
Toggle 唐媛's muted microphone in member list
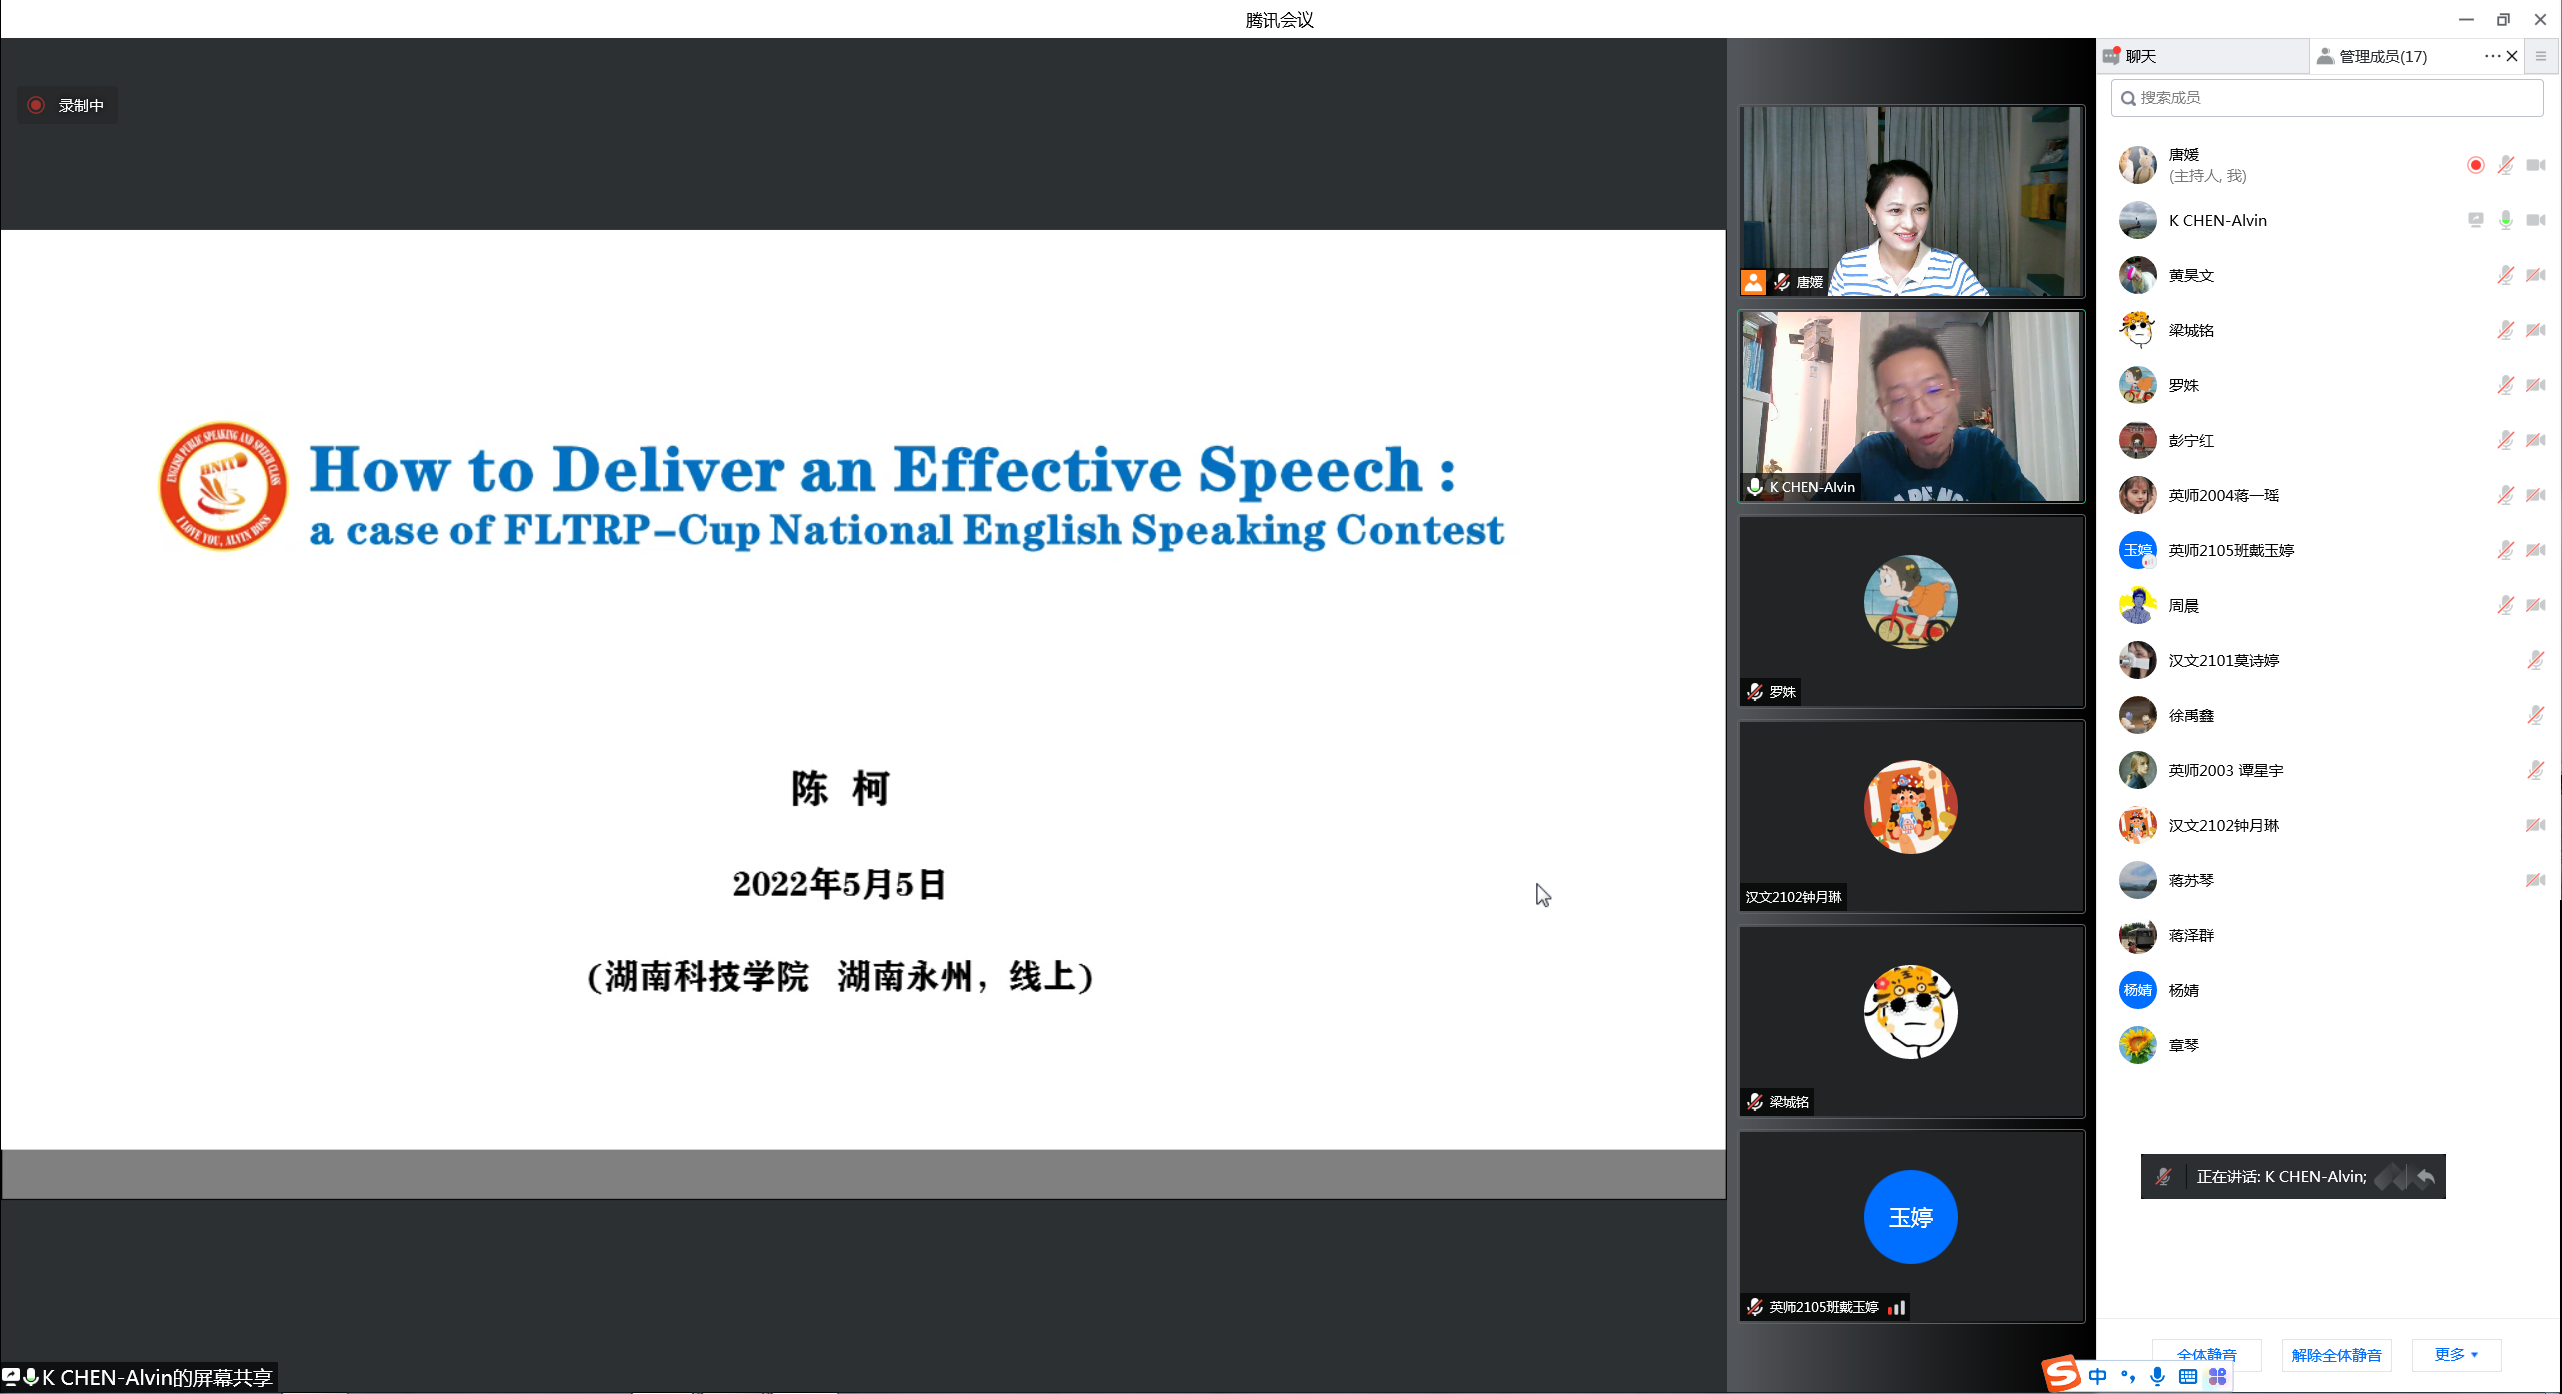(2505, 165)
